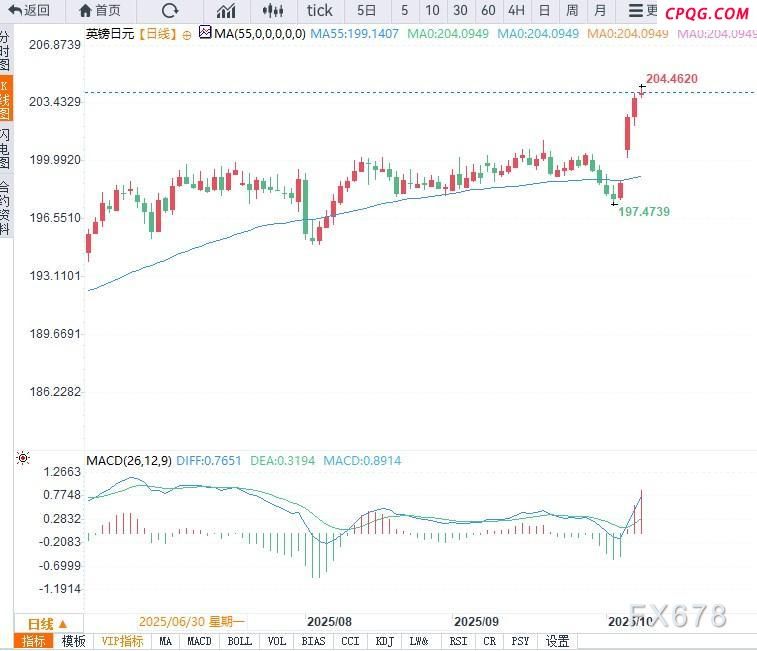The image size is (757, 651).
Task: Enable the BOLL indicator
Action: pos(239,641)
